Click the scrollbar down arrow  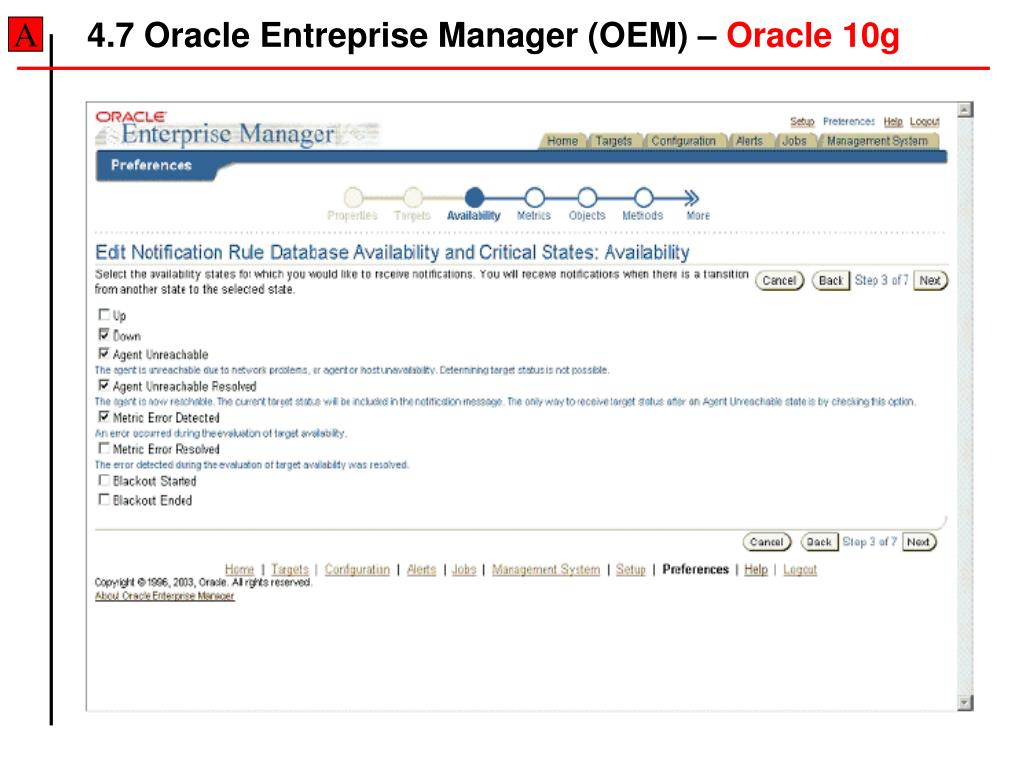click(965, 703)
